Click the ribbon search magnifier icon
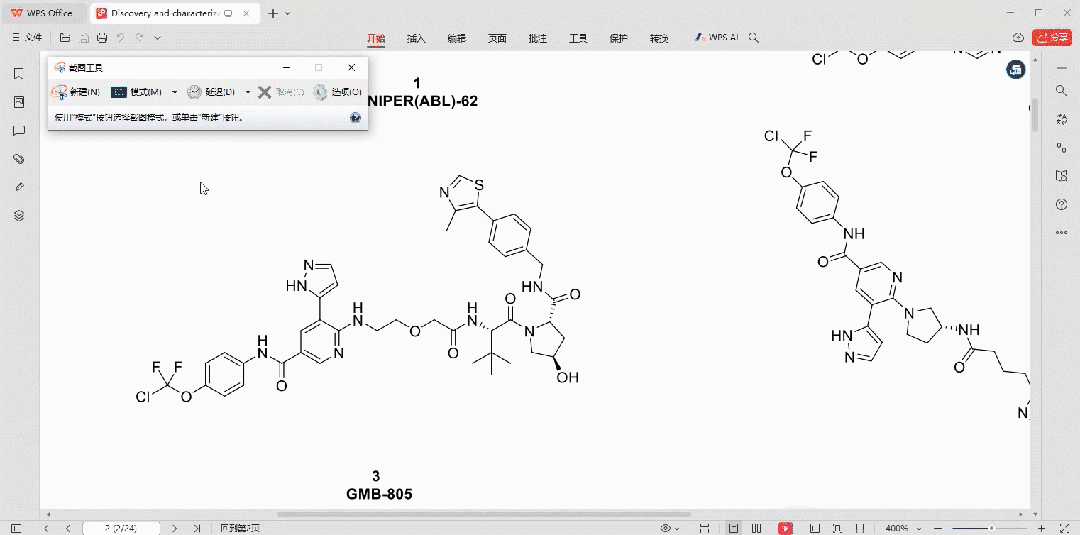This screenshot has width=1080, height=535. coord(754,38)
